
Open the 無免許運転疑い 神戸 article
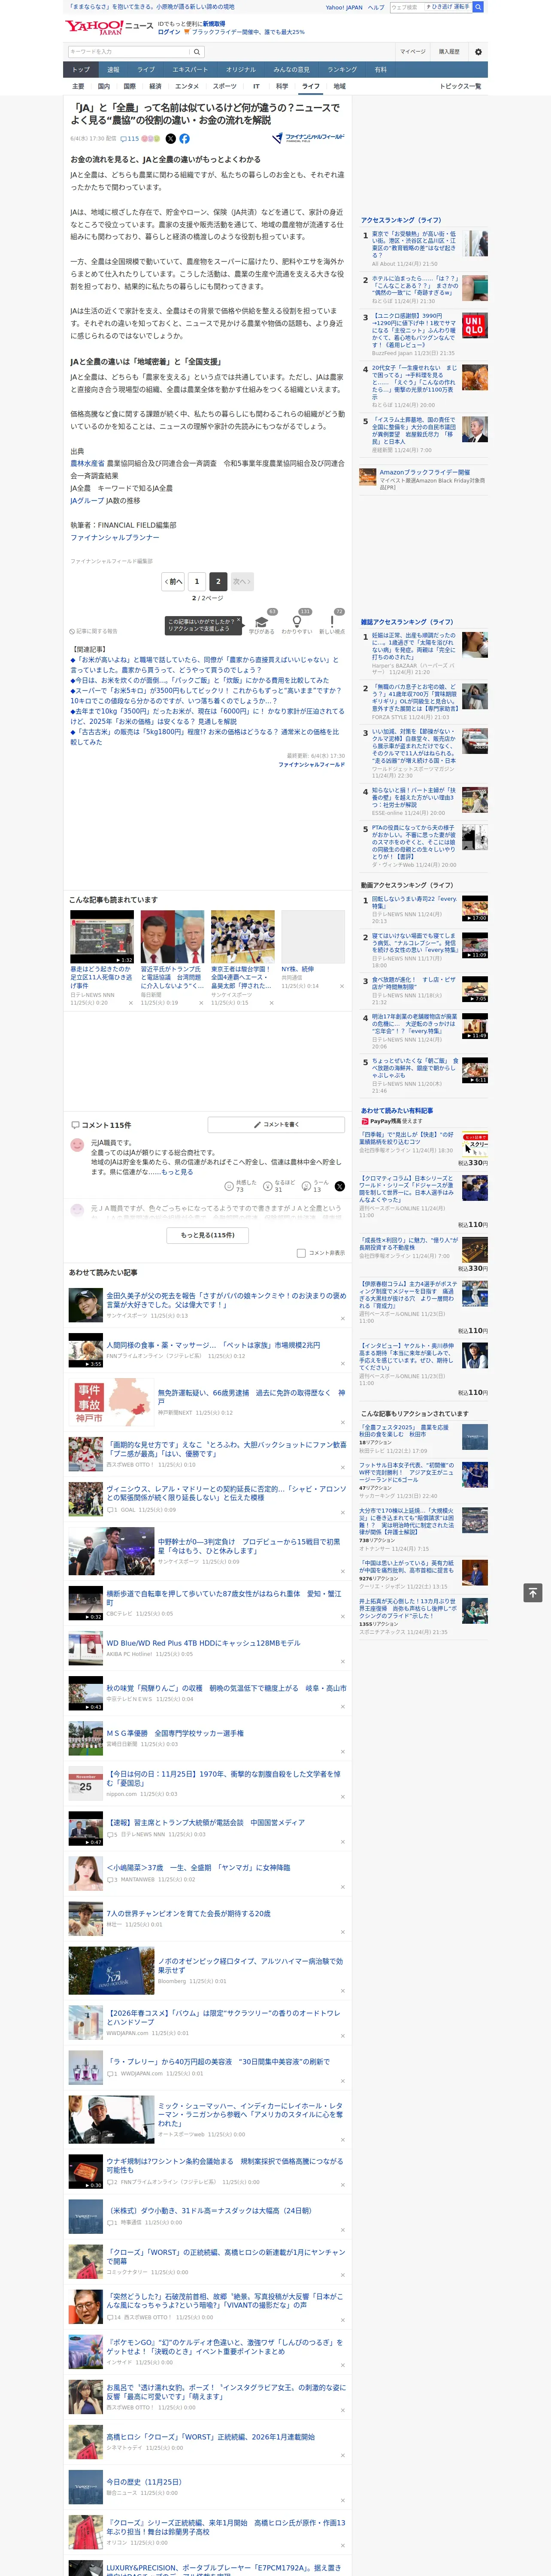pos(251,1397)
